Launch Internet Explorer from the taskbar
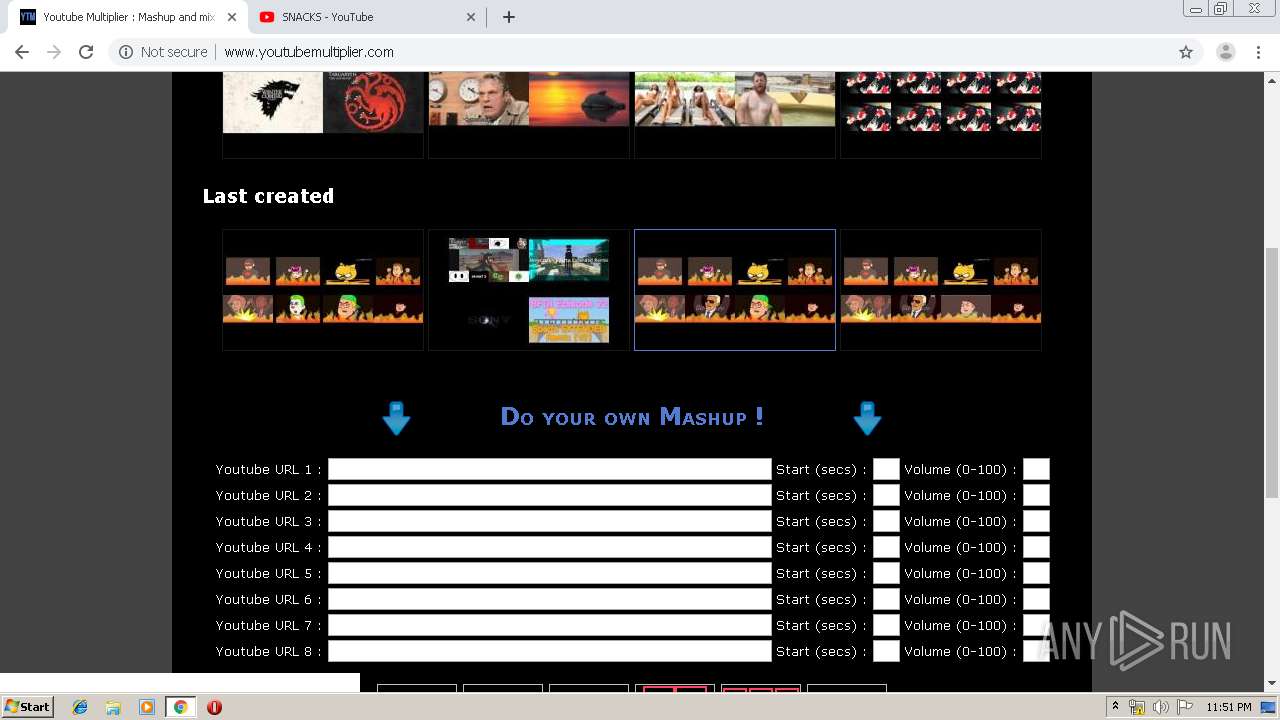This screenshot has width=1280, height=720. (x=80, y=707)
